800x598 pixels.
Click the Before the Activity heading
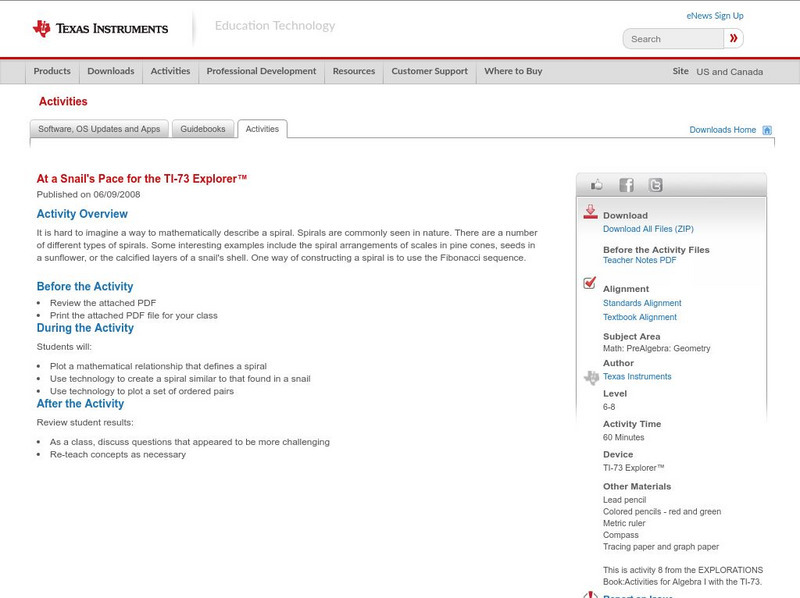click(85, 286)
